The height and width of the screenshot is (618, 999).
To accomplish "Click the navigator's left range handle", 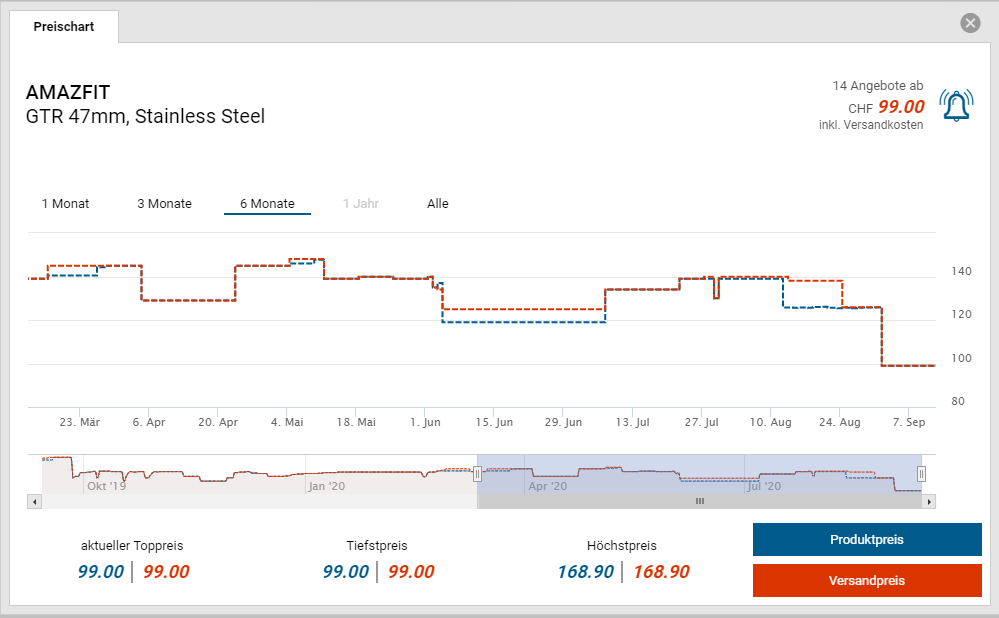I will pyautogui.click(x=478, y=474).
